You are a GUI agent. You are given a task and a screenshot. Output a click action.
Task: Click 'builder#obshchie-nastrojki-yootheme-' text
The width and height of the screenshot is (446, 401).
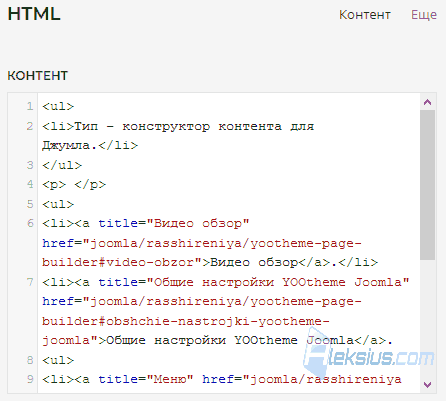click(186, 321)
